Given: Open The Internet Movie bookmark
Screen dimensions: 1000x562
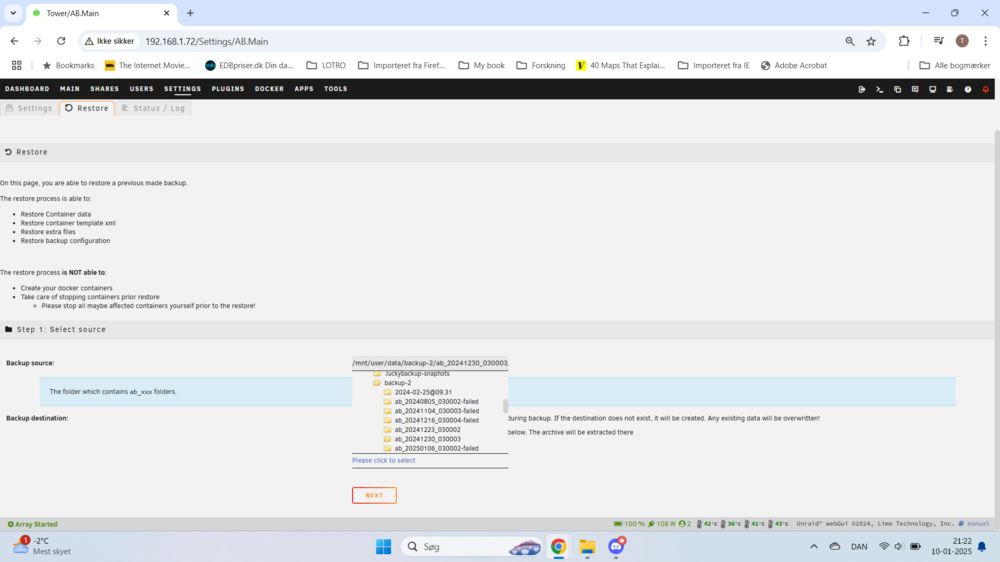Looking at the screenshot, I should pos(147,65).
